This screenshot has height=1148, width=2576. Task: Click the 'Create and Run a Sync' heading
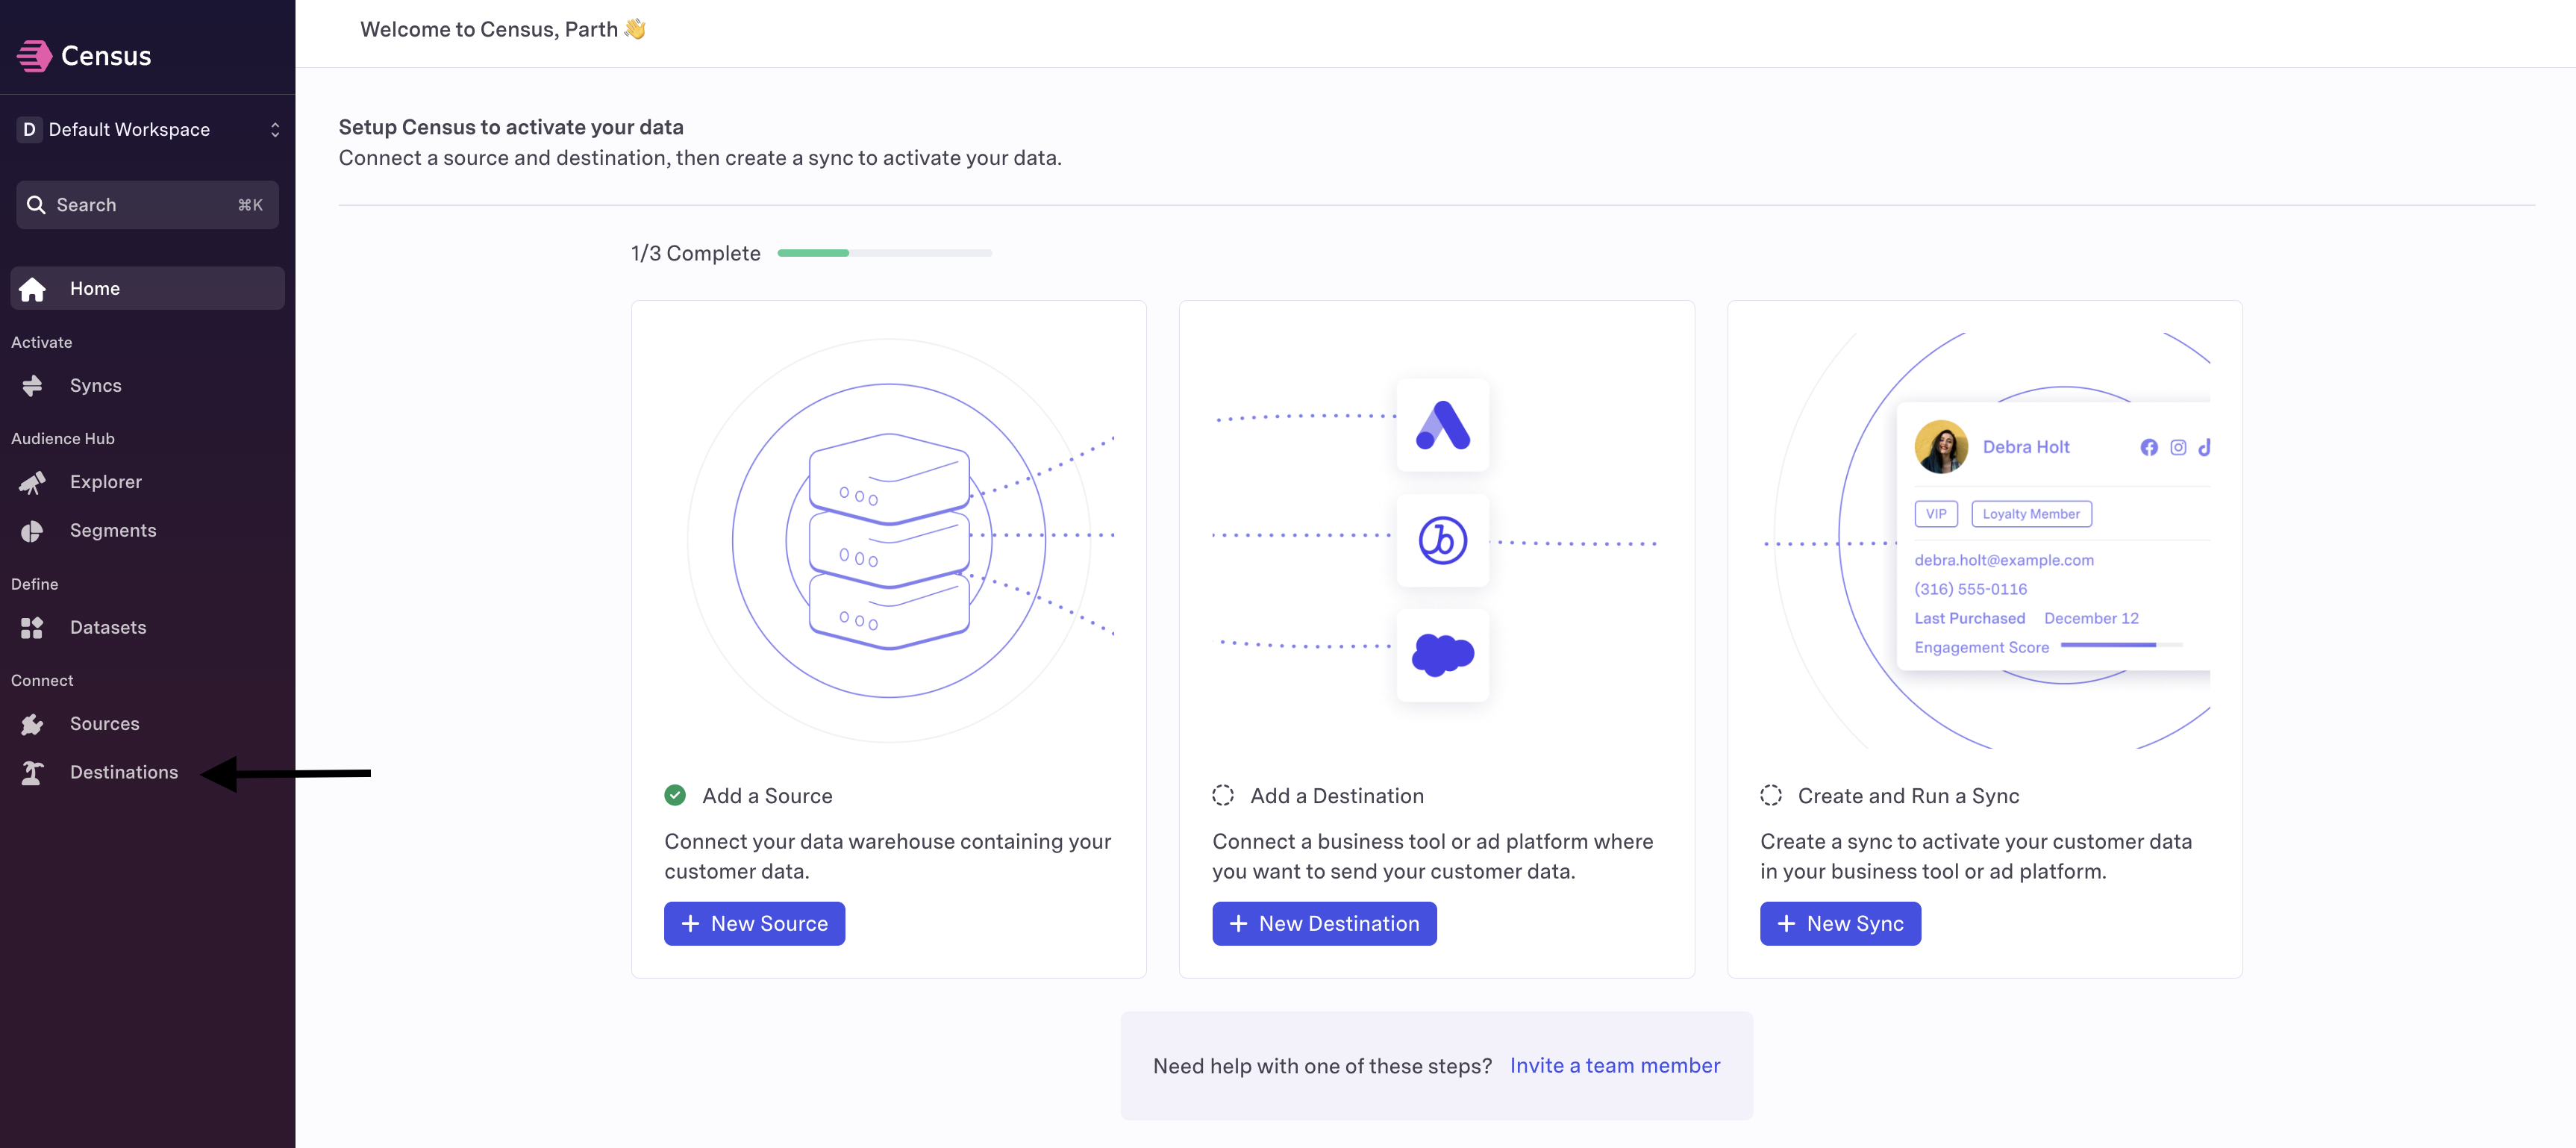1908,796
